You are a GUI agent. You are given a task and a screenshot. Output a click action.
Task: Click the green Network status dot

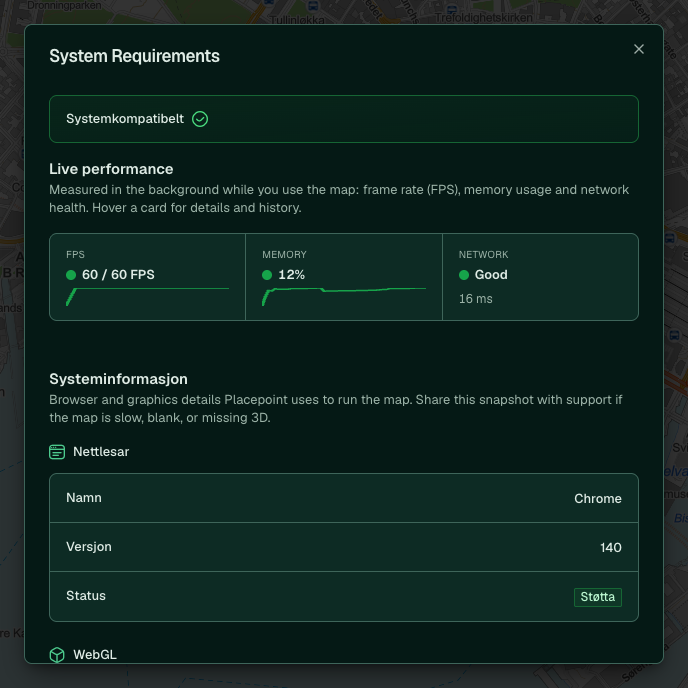464,275
